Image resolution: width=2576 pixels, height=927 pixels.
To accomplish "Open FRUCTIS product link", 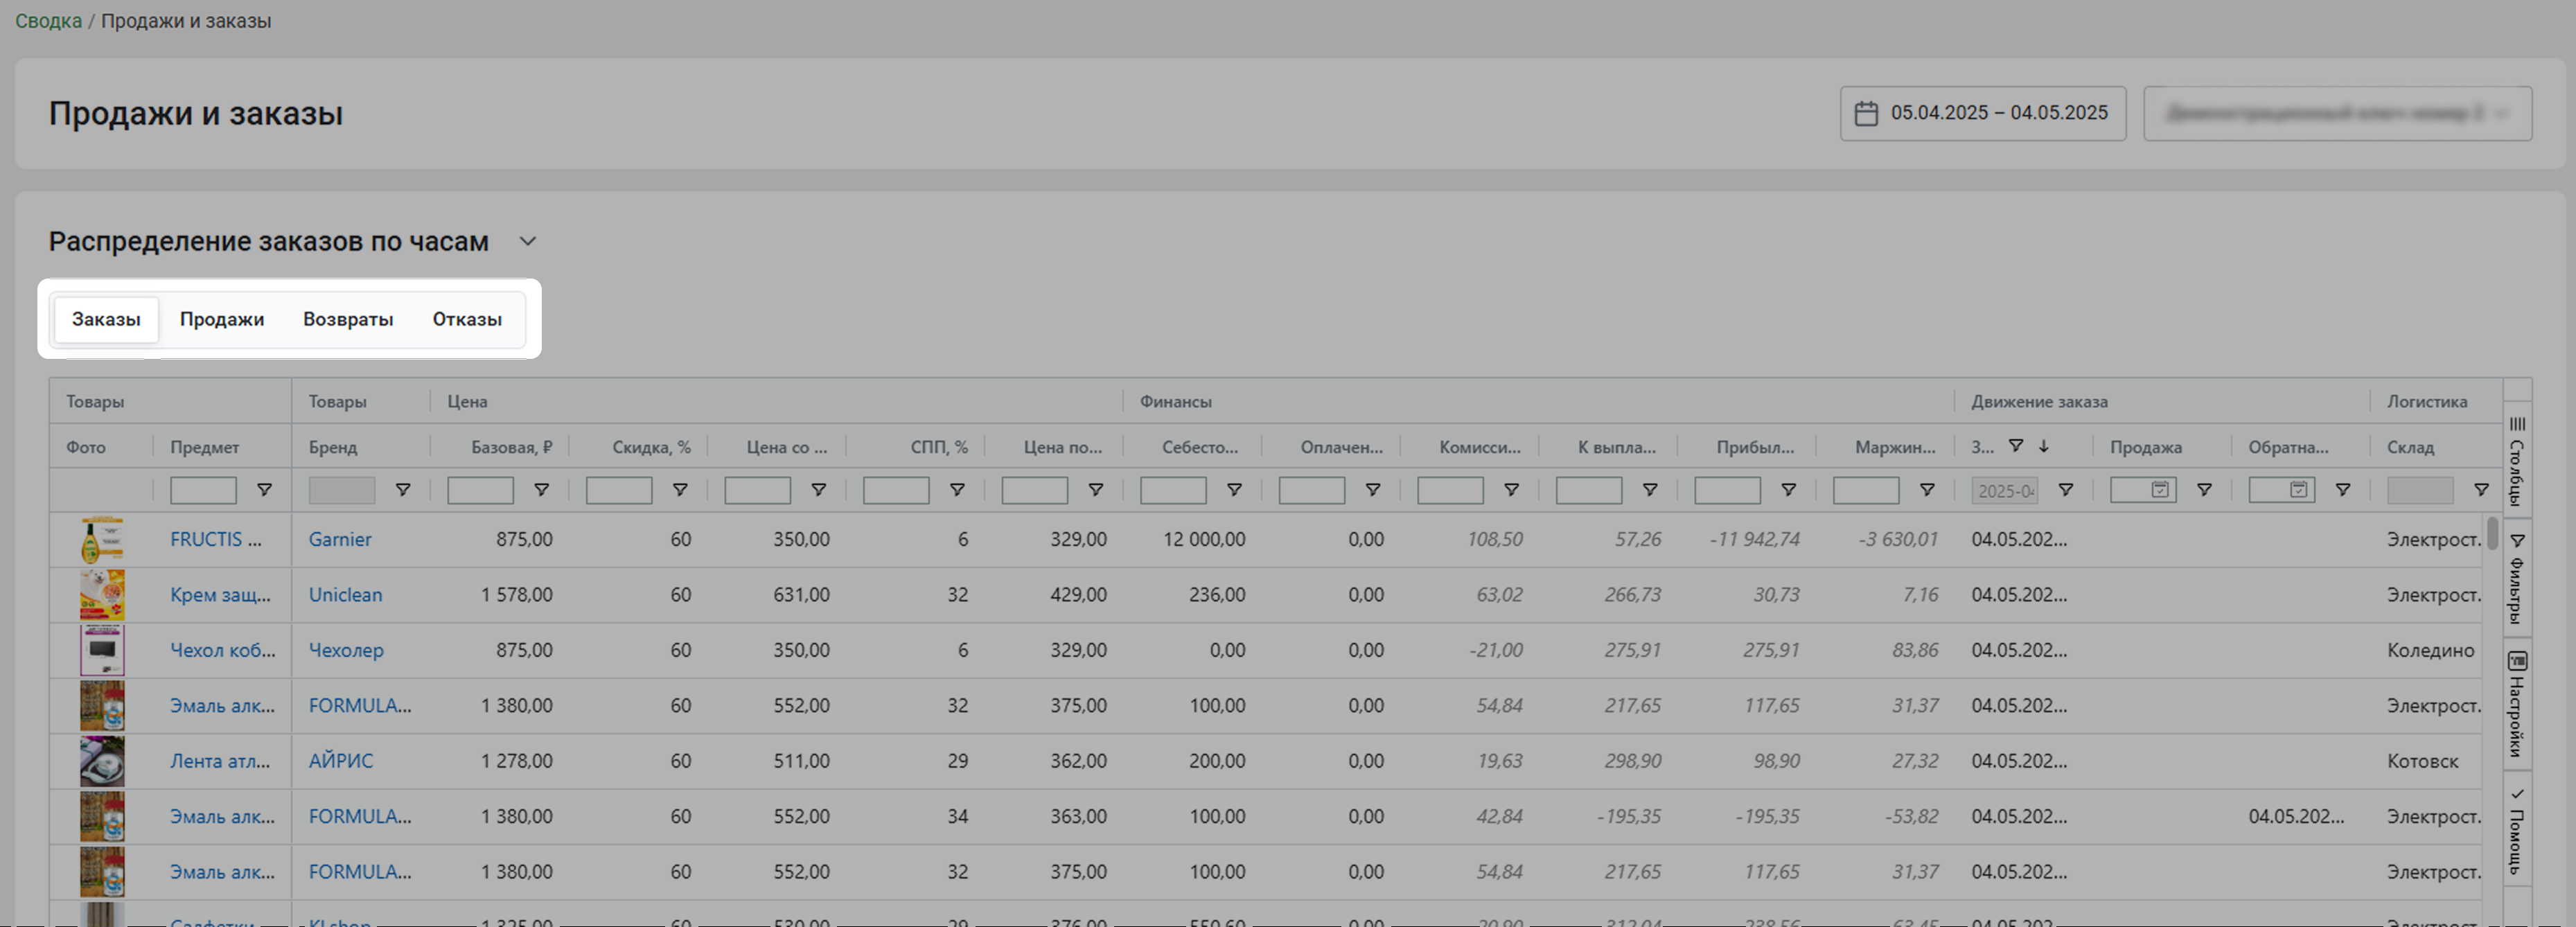I will click(216, 539).
